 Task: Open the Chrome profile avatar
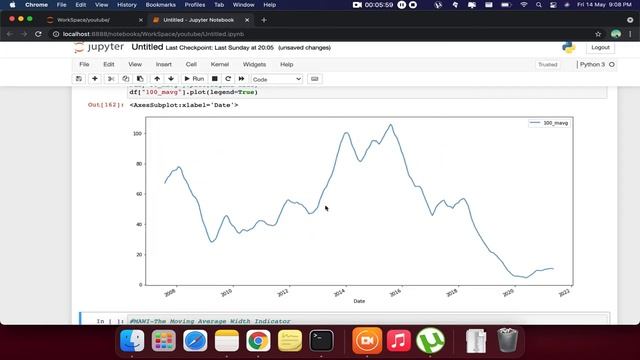pos(616,34)
